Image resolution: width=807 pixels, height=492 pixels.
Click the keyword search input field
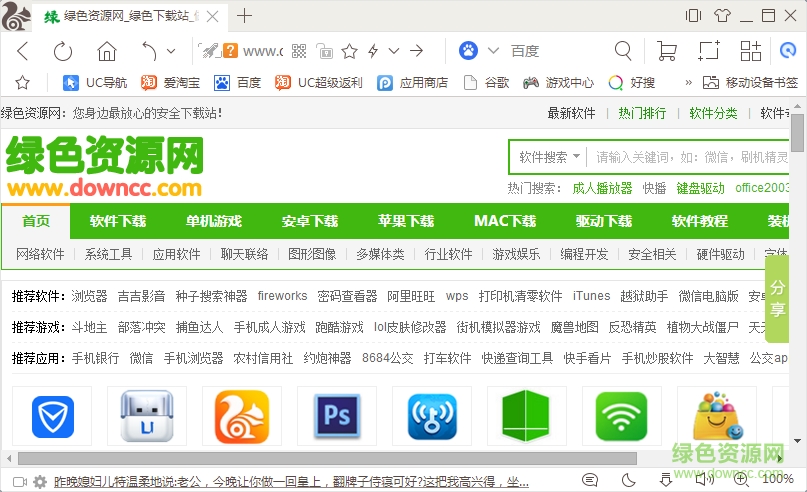coord(690,157)
